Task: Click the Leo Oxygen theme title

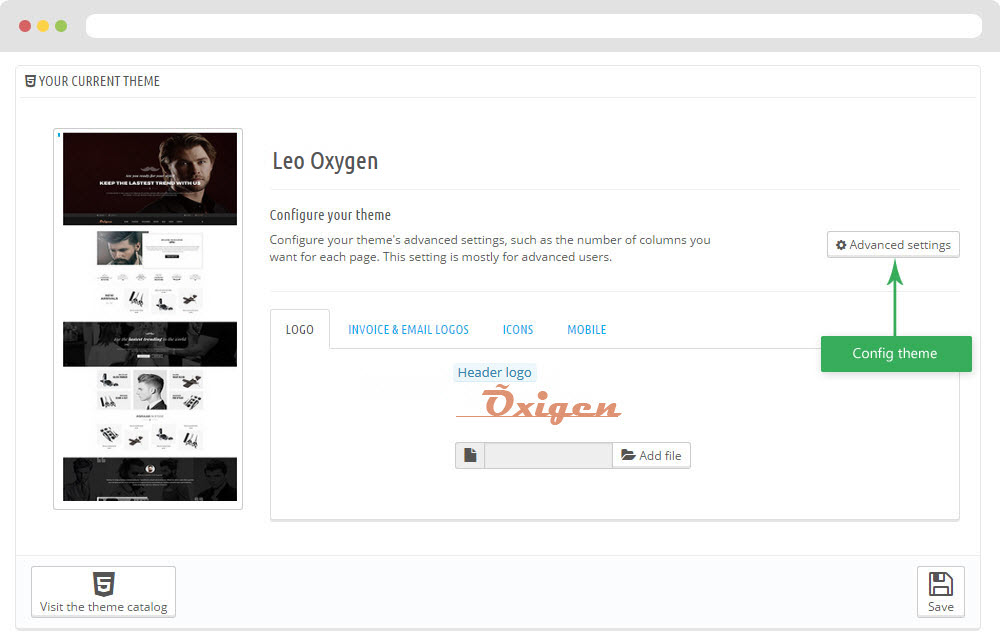Action: (x=325, y=161)
